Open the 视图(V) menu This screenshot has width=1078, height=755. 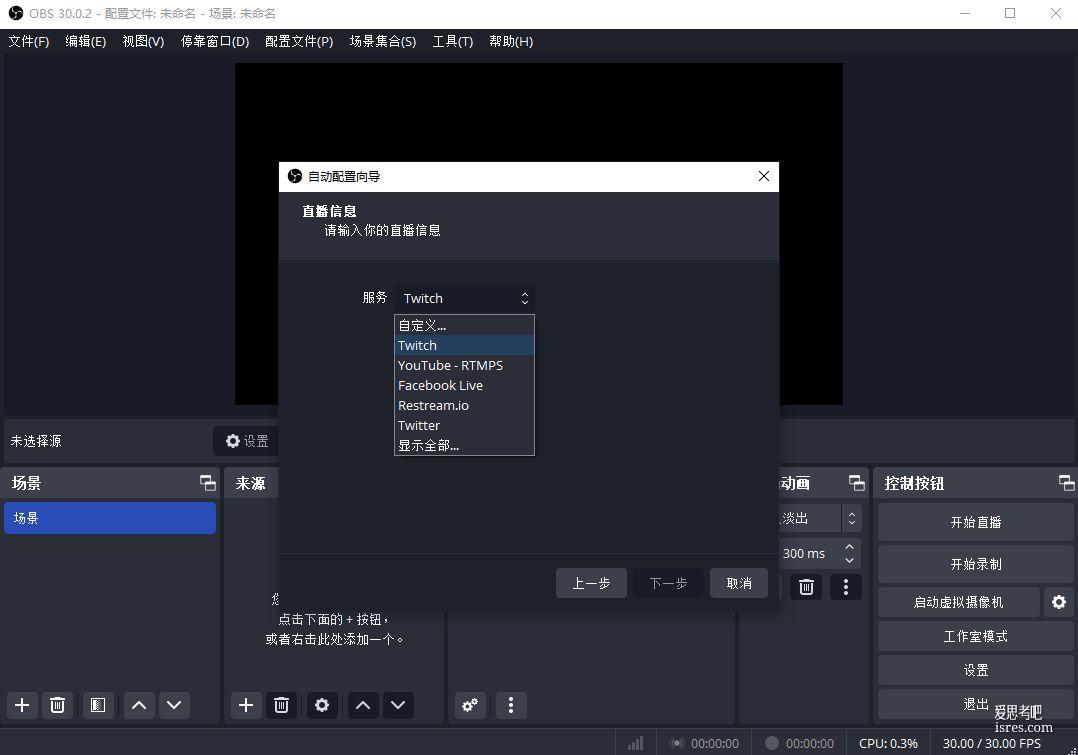coord(143,41)
